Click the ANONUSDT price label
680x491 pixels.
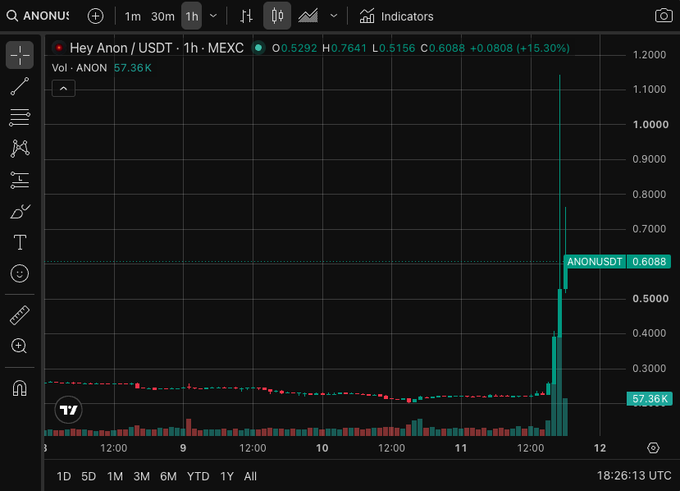595,262
